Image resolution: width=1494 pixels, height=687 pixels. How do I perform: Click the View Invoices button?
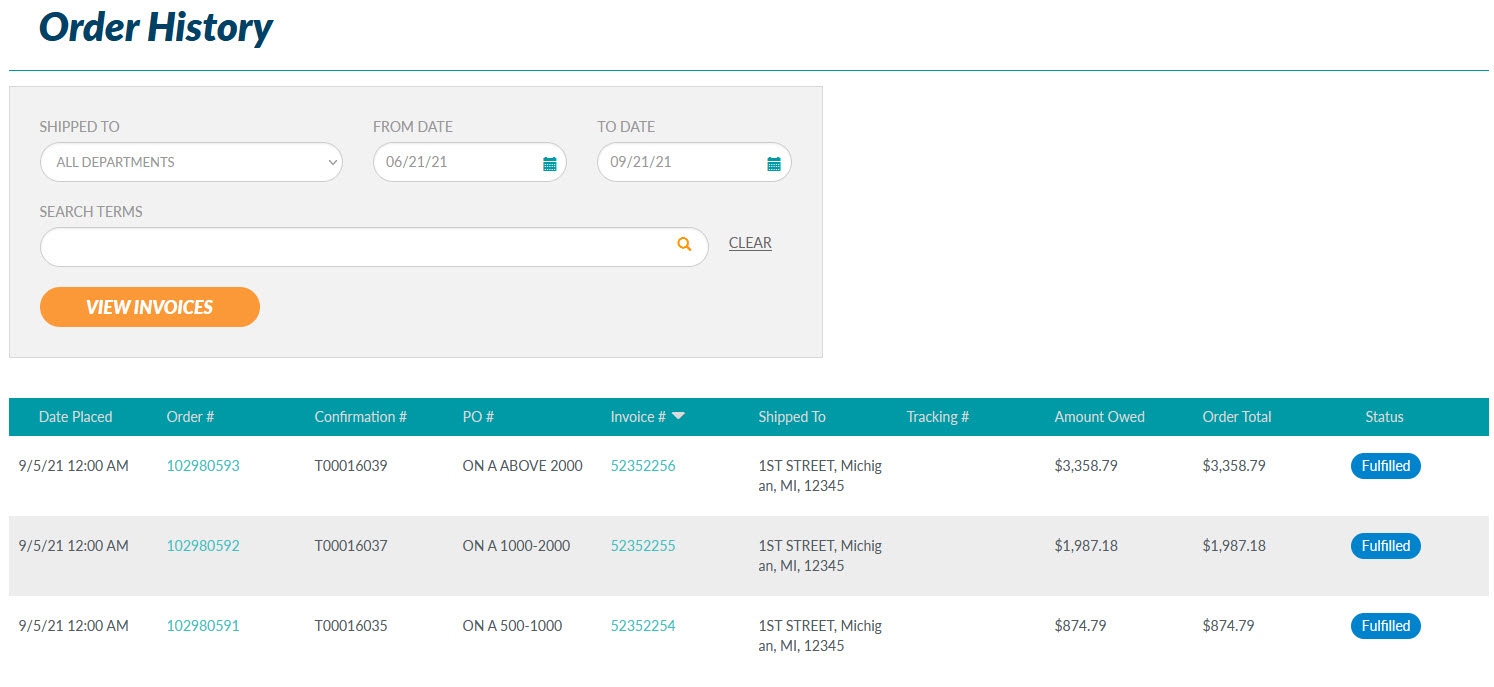coord(150,307)
